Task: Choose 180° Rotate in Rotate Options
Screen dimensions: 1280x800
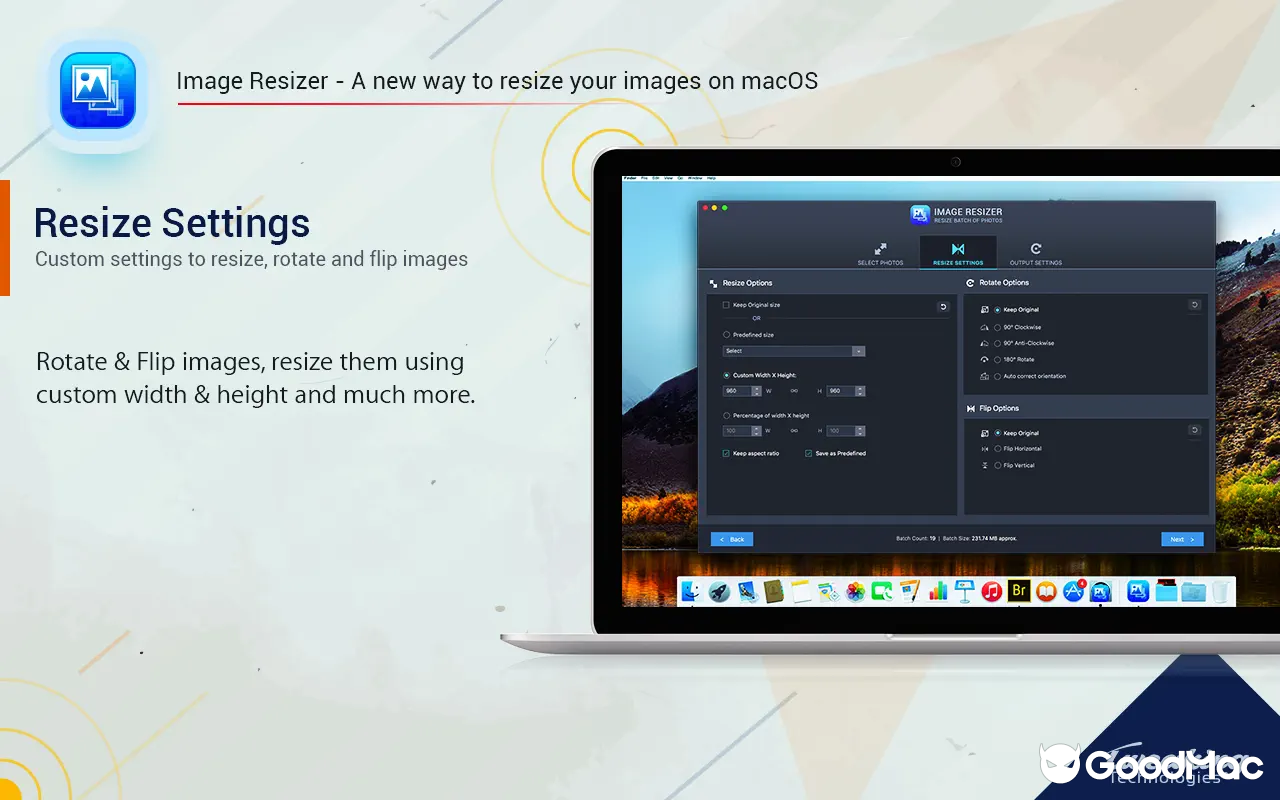Action: click(996, 360)
